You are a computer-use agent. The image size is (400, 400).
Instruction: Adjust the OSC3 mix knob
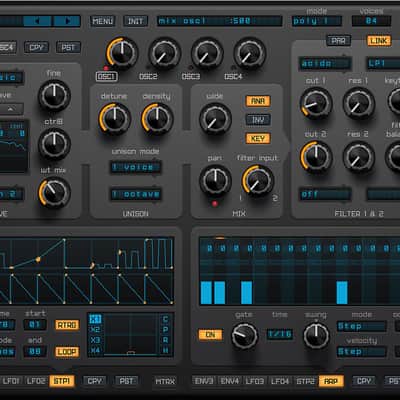(x=207, y=53)
